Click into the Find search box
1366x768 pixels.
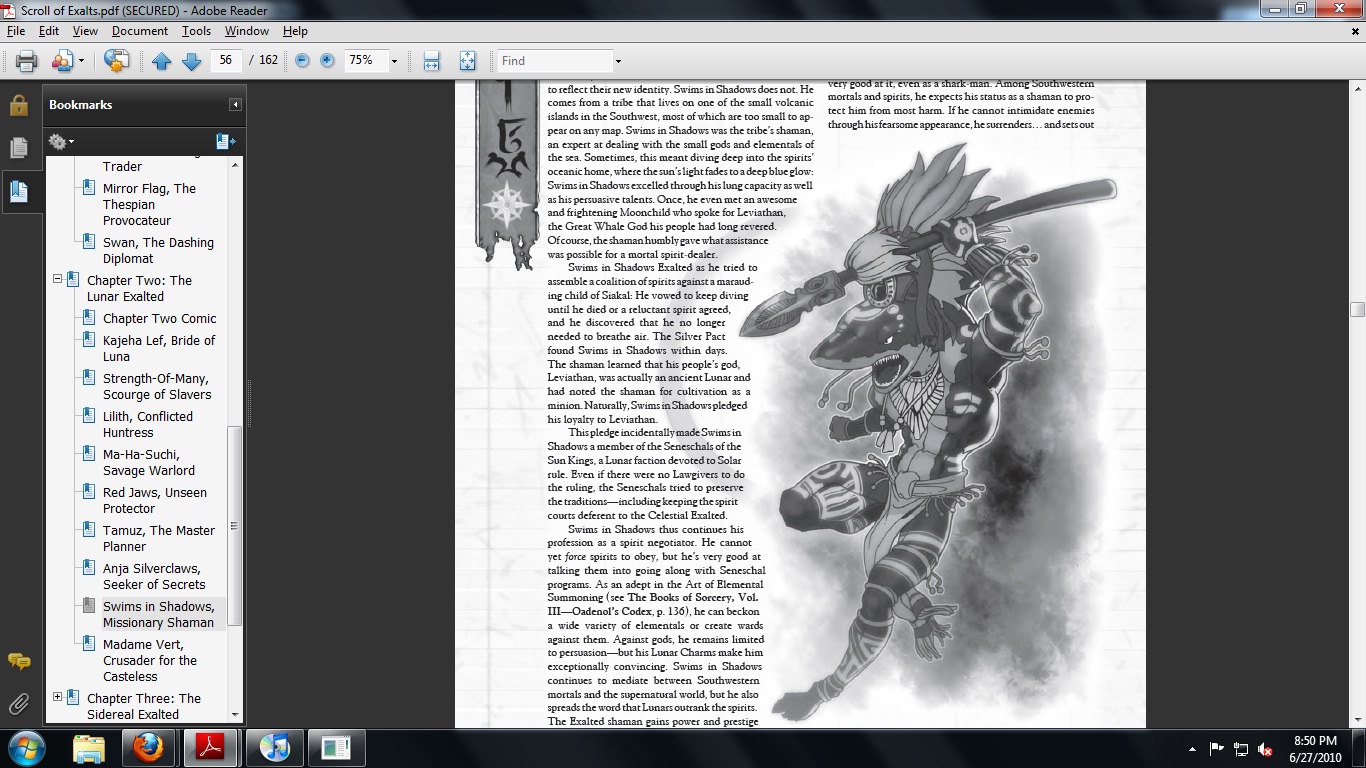[x=556, y=61]
